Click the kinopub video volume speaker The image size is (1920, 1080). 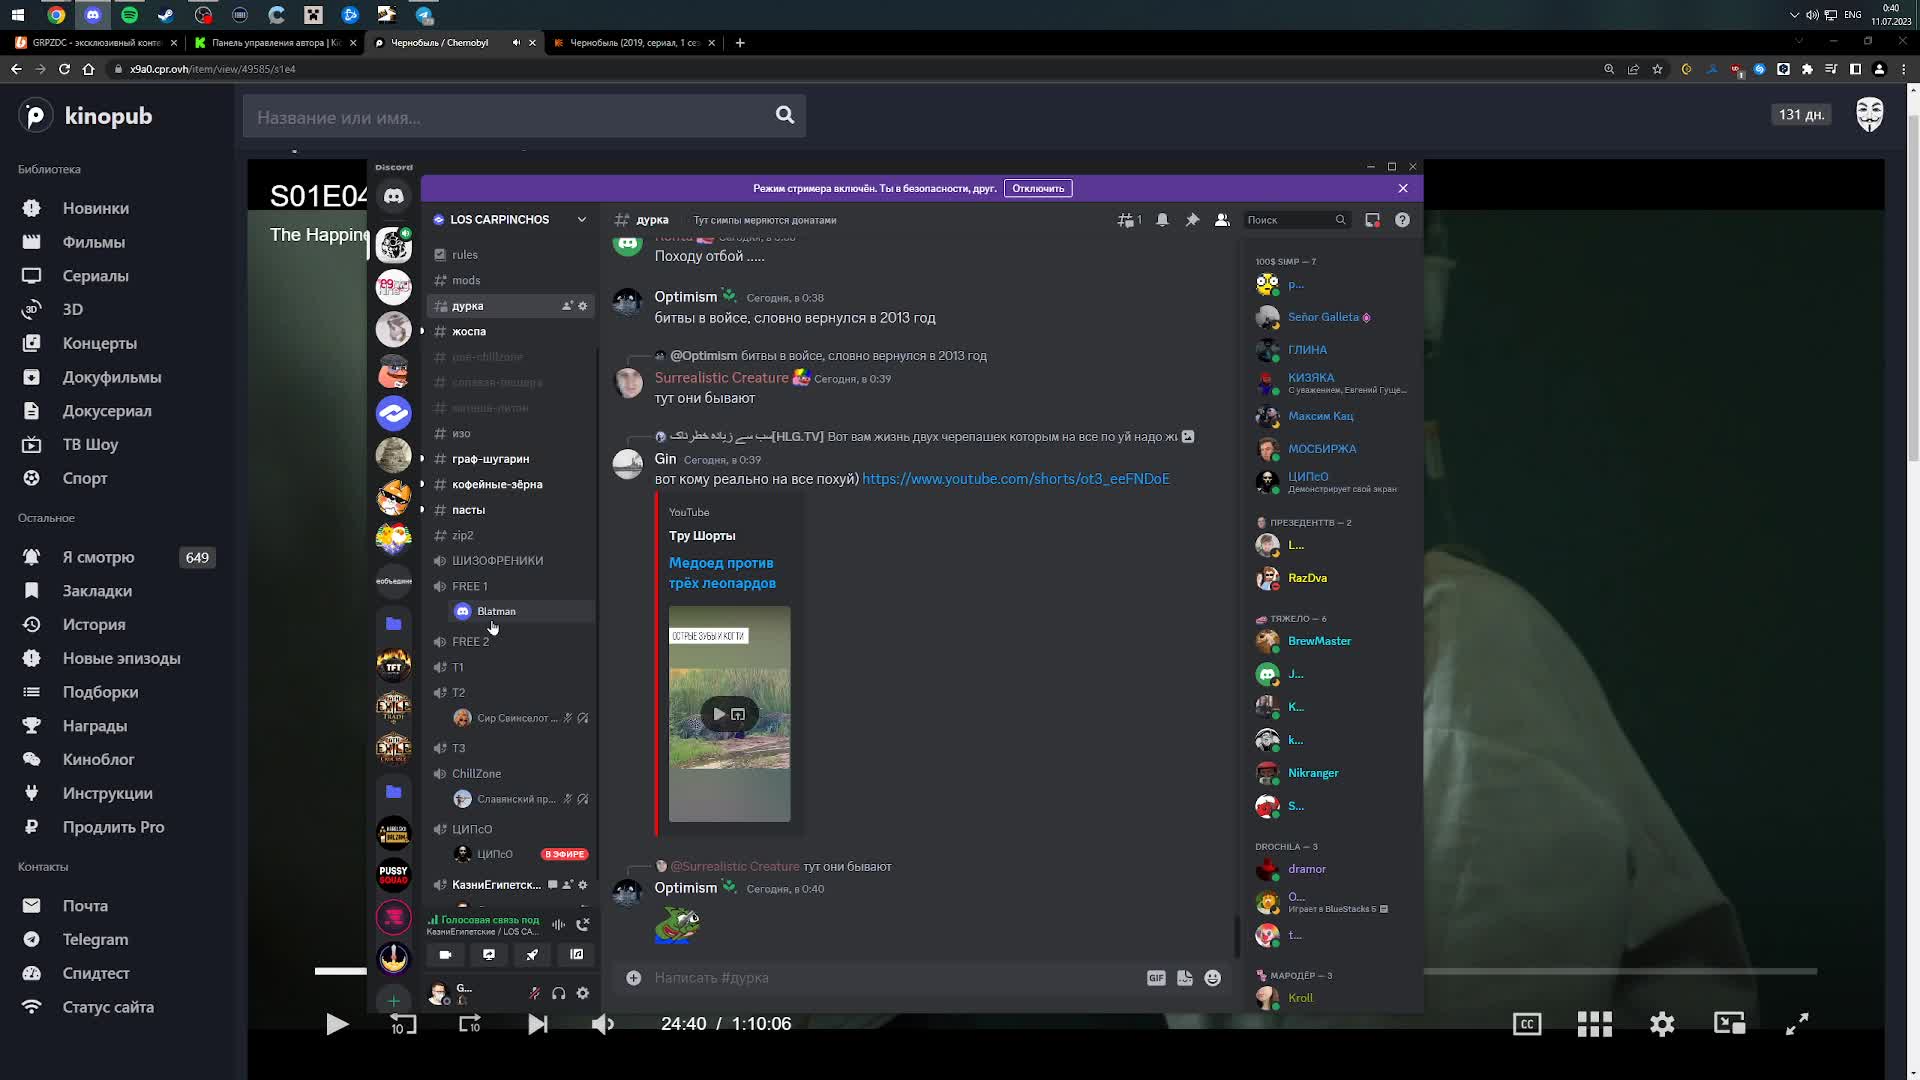click(x=603, y=1024)
